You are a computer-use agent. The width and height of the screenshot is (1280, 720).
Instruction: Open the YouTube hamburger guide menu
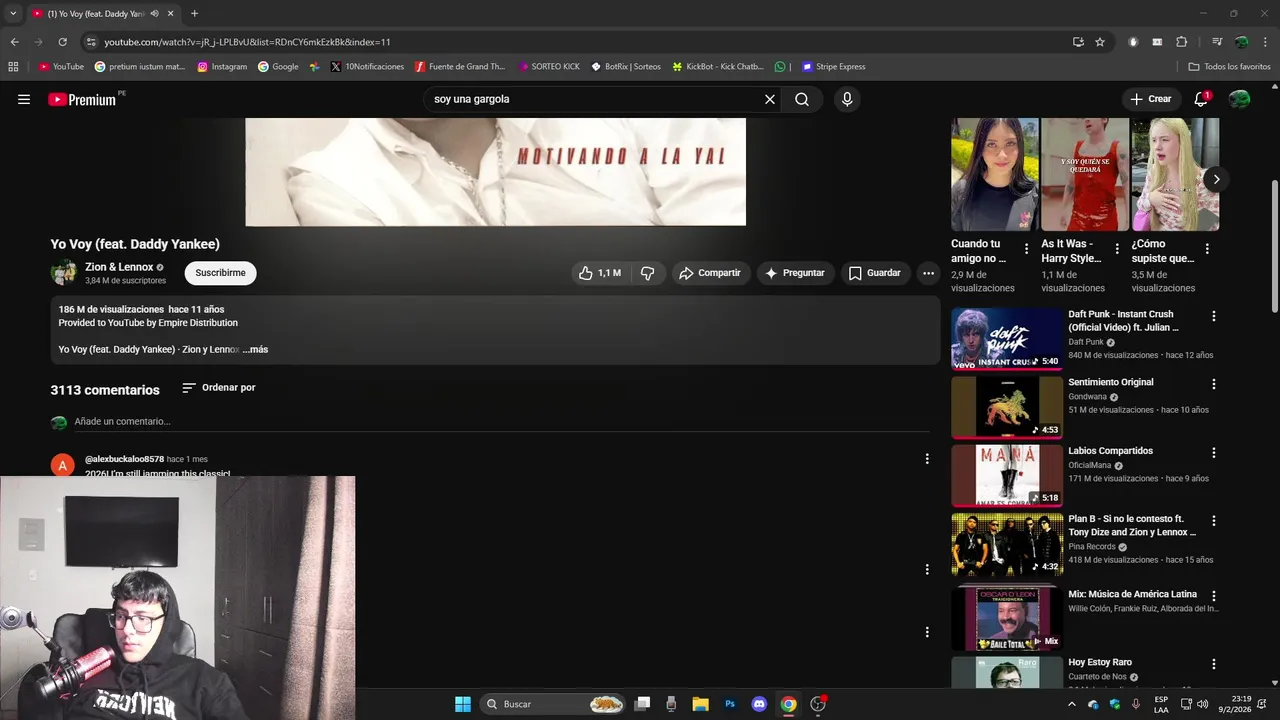[24, 99]
